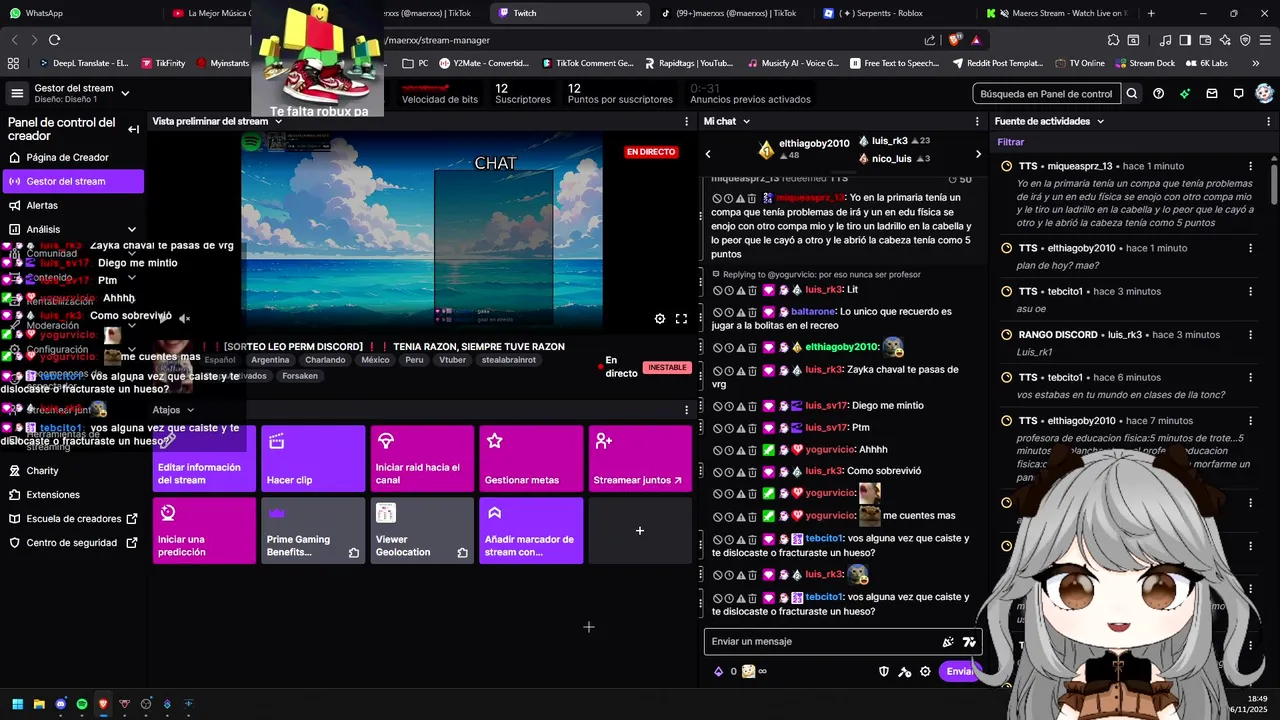The image size is (1280, 720).
Task: Open browser extensions puzzle icon
Action: (1113, 40)
